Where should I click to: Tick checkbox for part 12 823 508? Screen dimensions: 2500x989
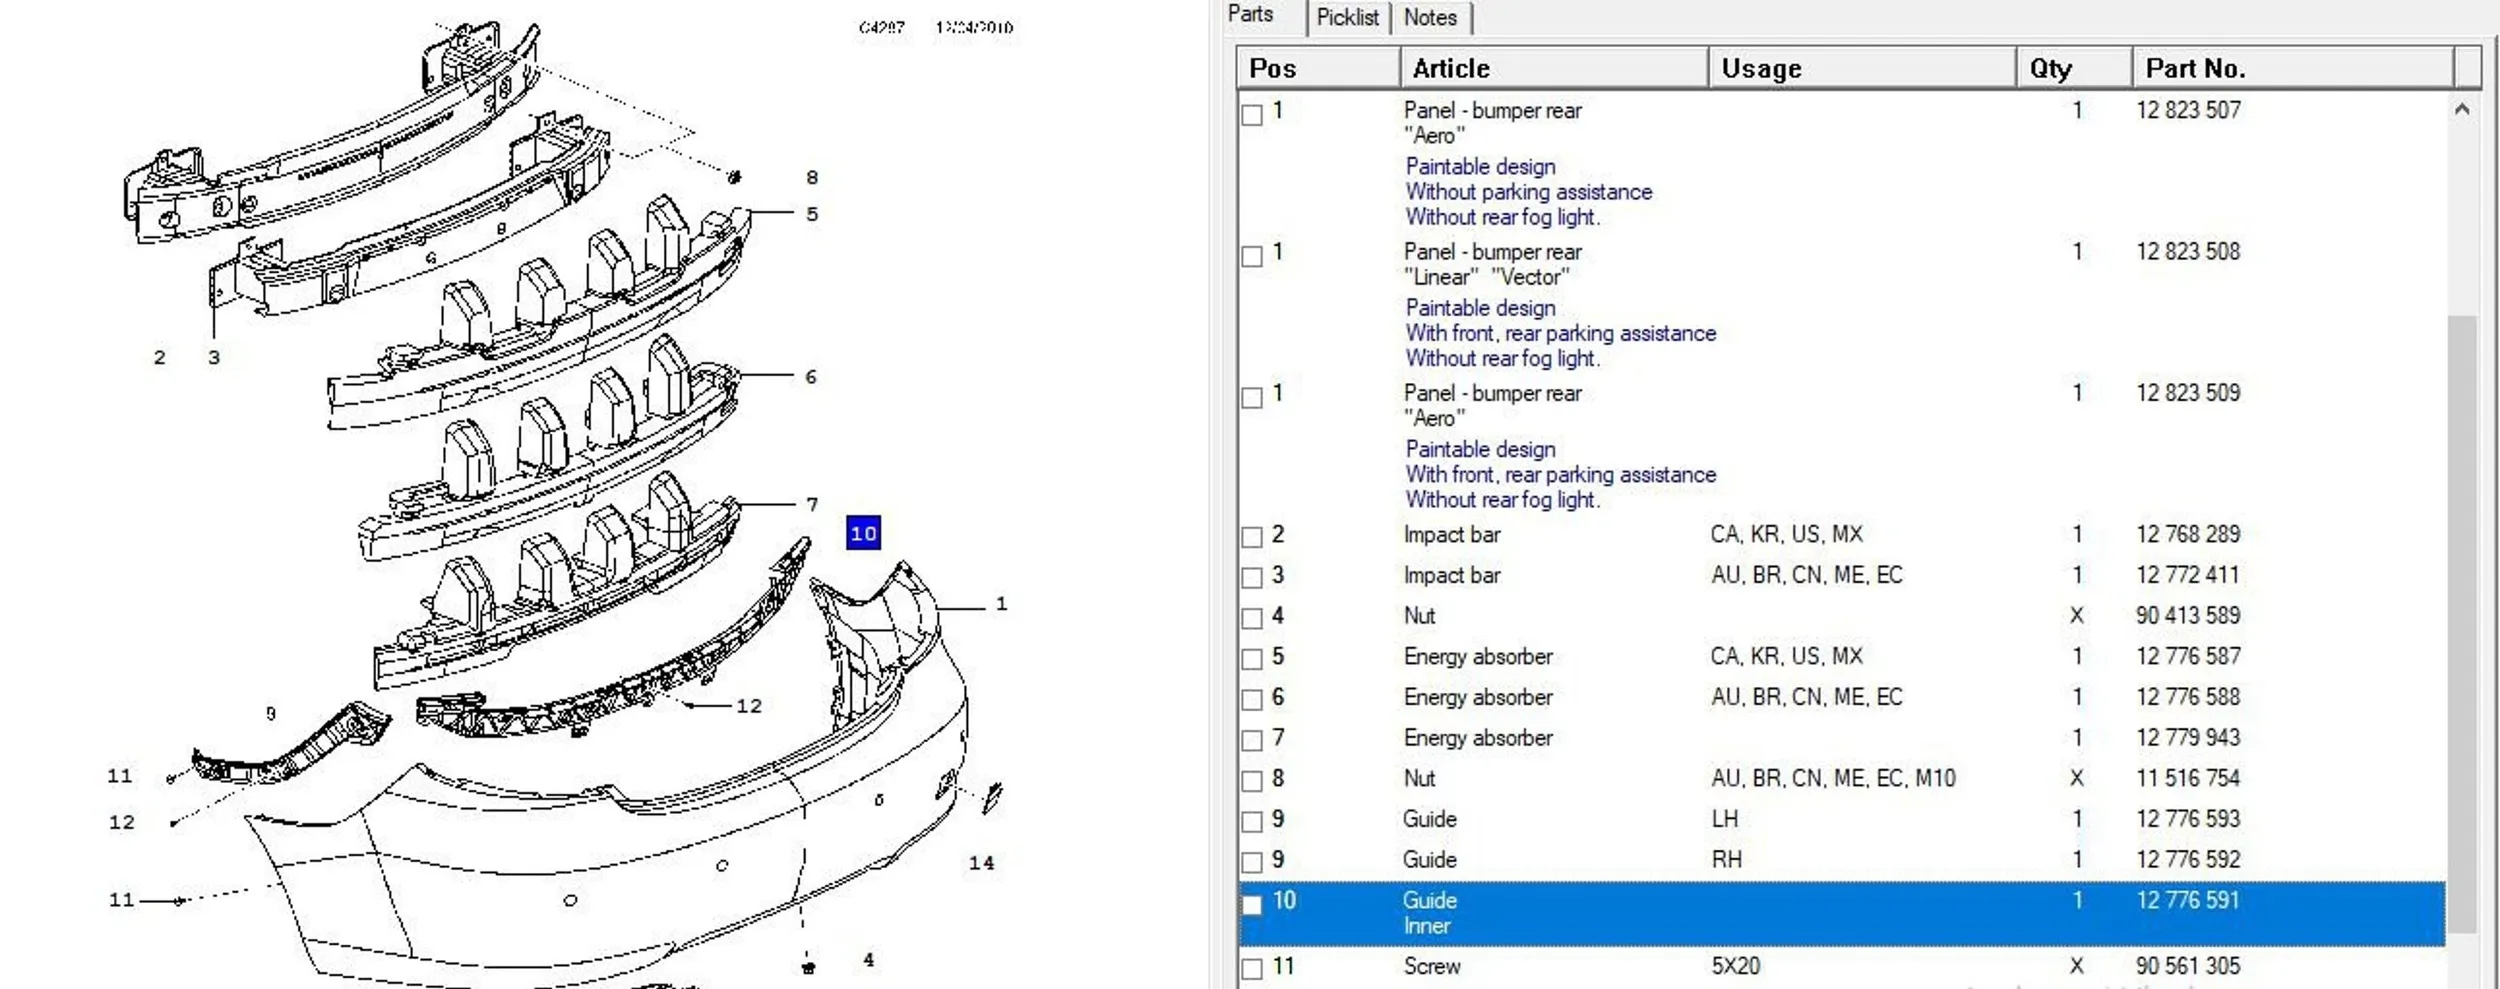(x=1252, y=256)
